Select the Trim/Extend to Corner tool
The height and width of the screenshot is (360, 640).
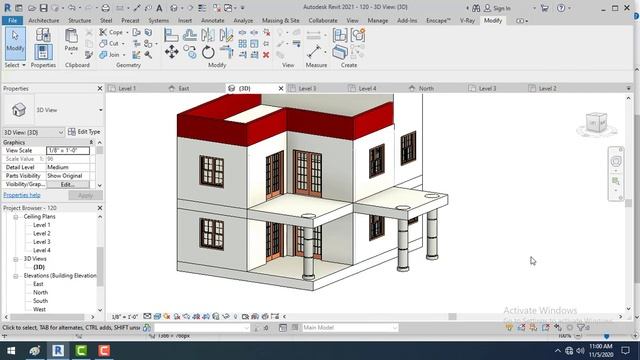(226, 52)
